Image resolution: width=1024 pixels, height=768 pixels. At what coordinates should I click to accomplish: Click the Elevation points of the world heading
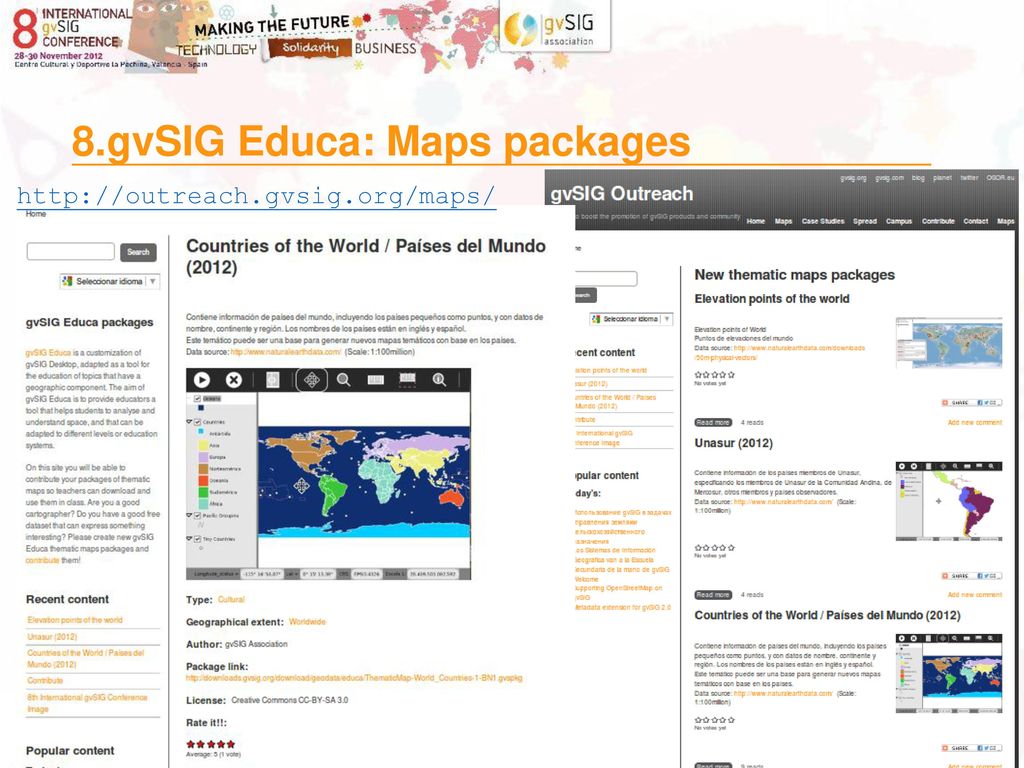point(772,298)
